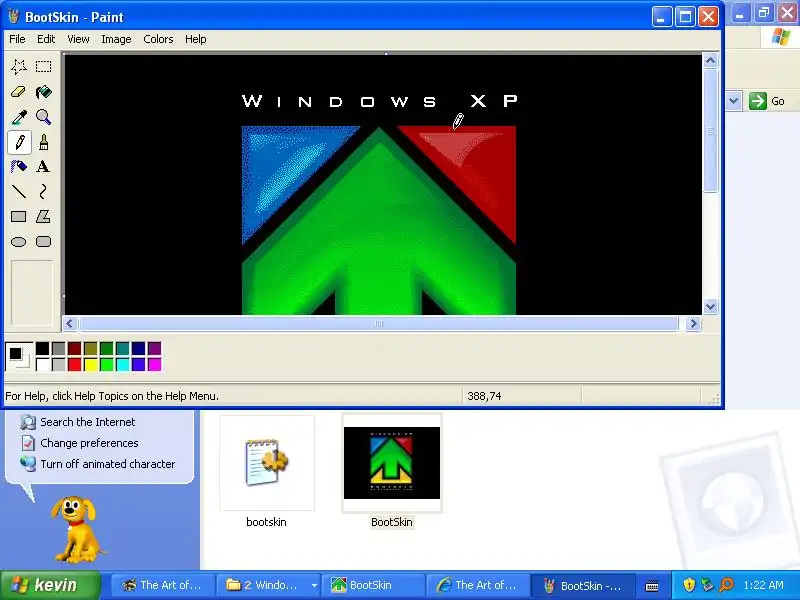
Task: Open the Colors menu
Action: [158, 39]
